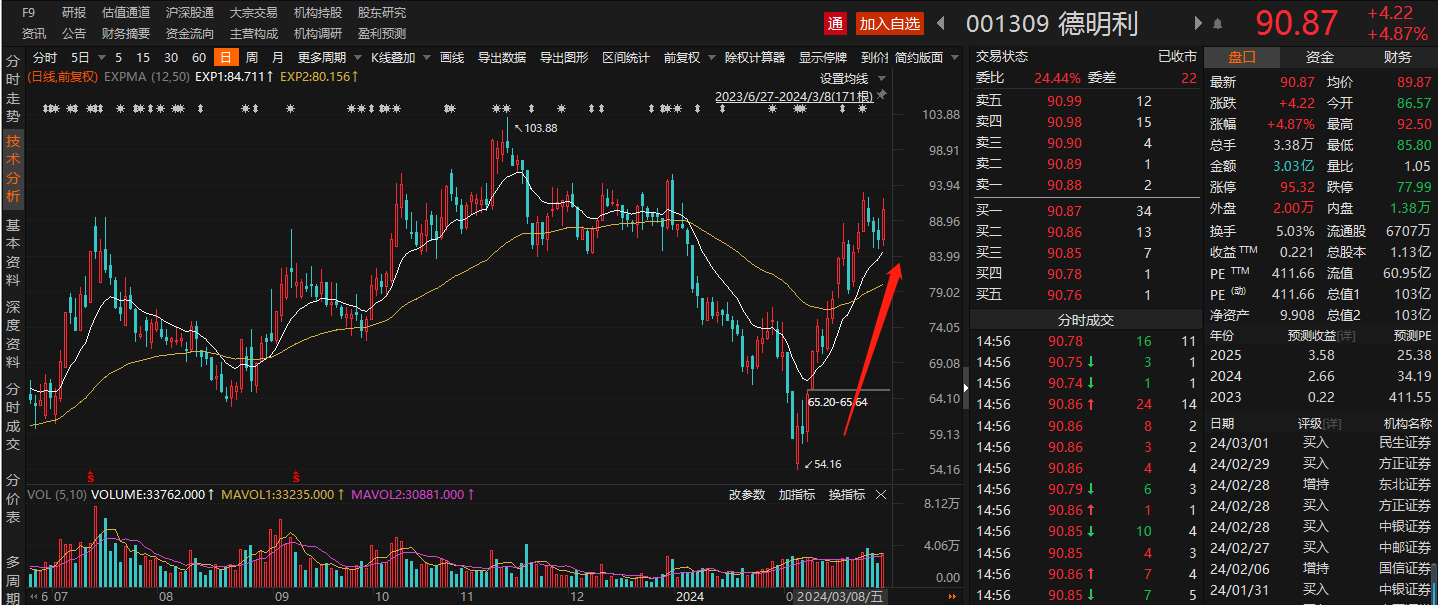The image size is (1438, 605).
Task: Click 导出图形 in chart toolbar
Action: click(564, 57)
